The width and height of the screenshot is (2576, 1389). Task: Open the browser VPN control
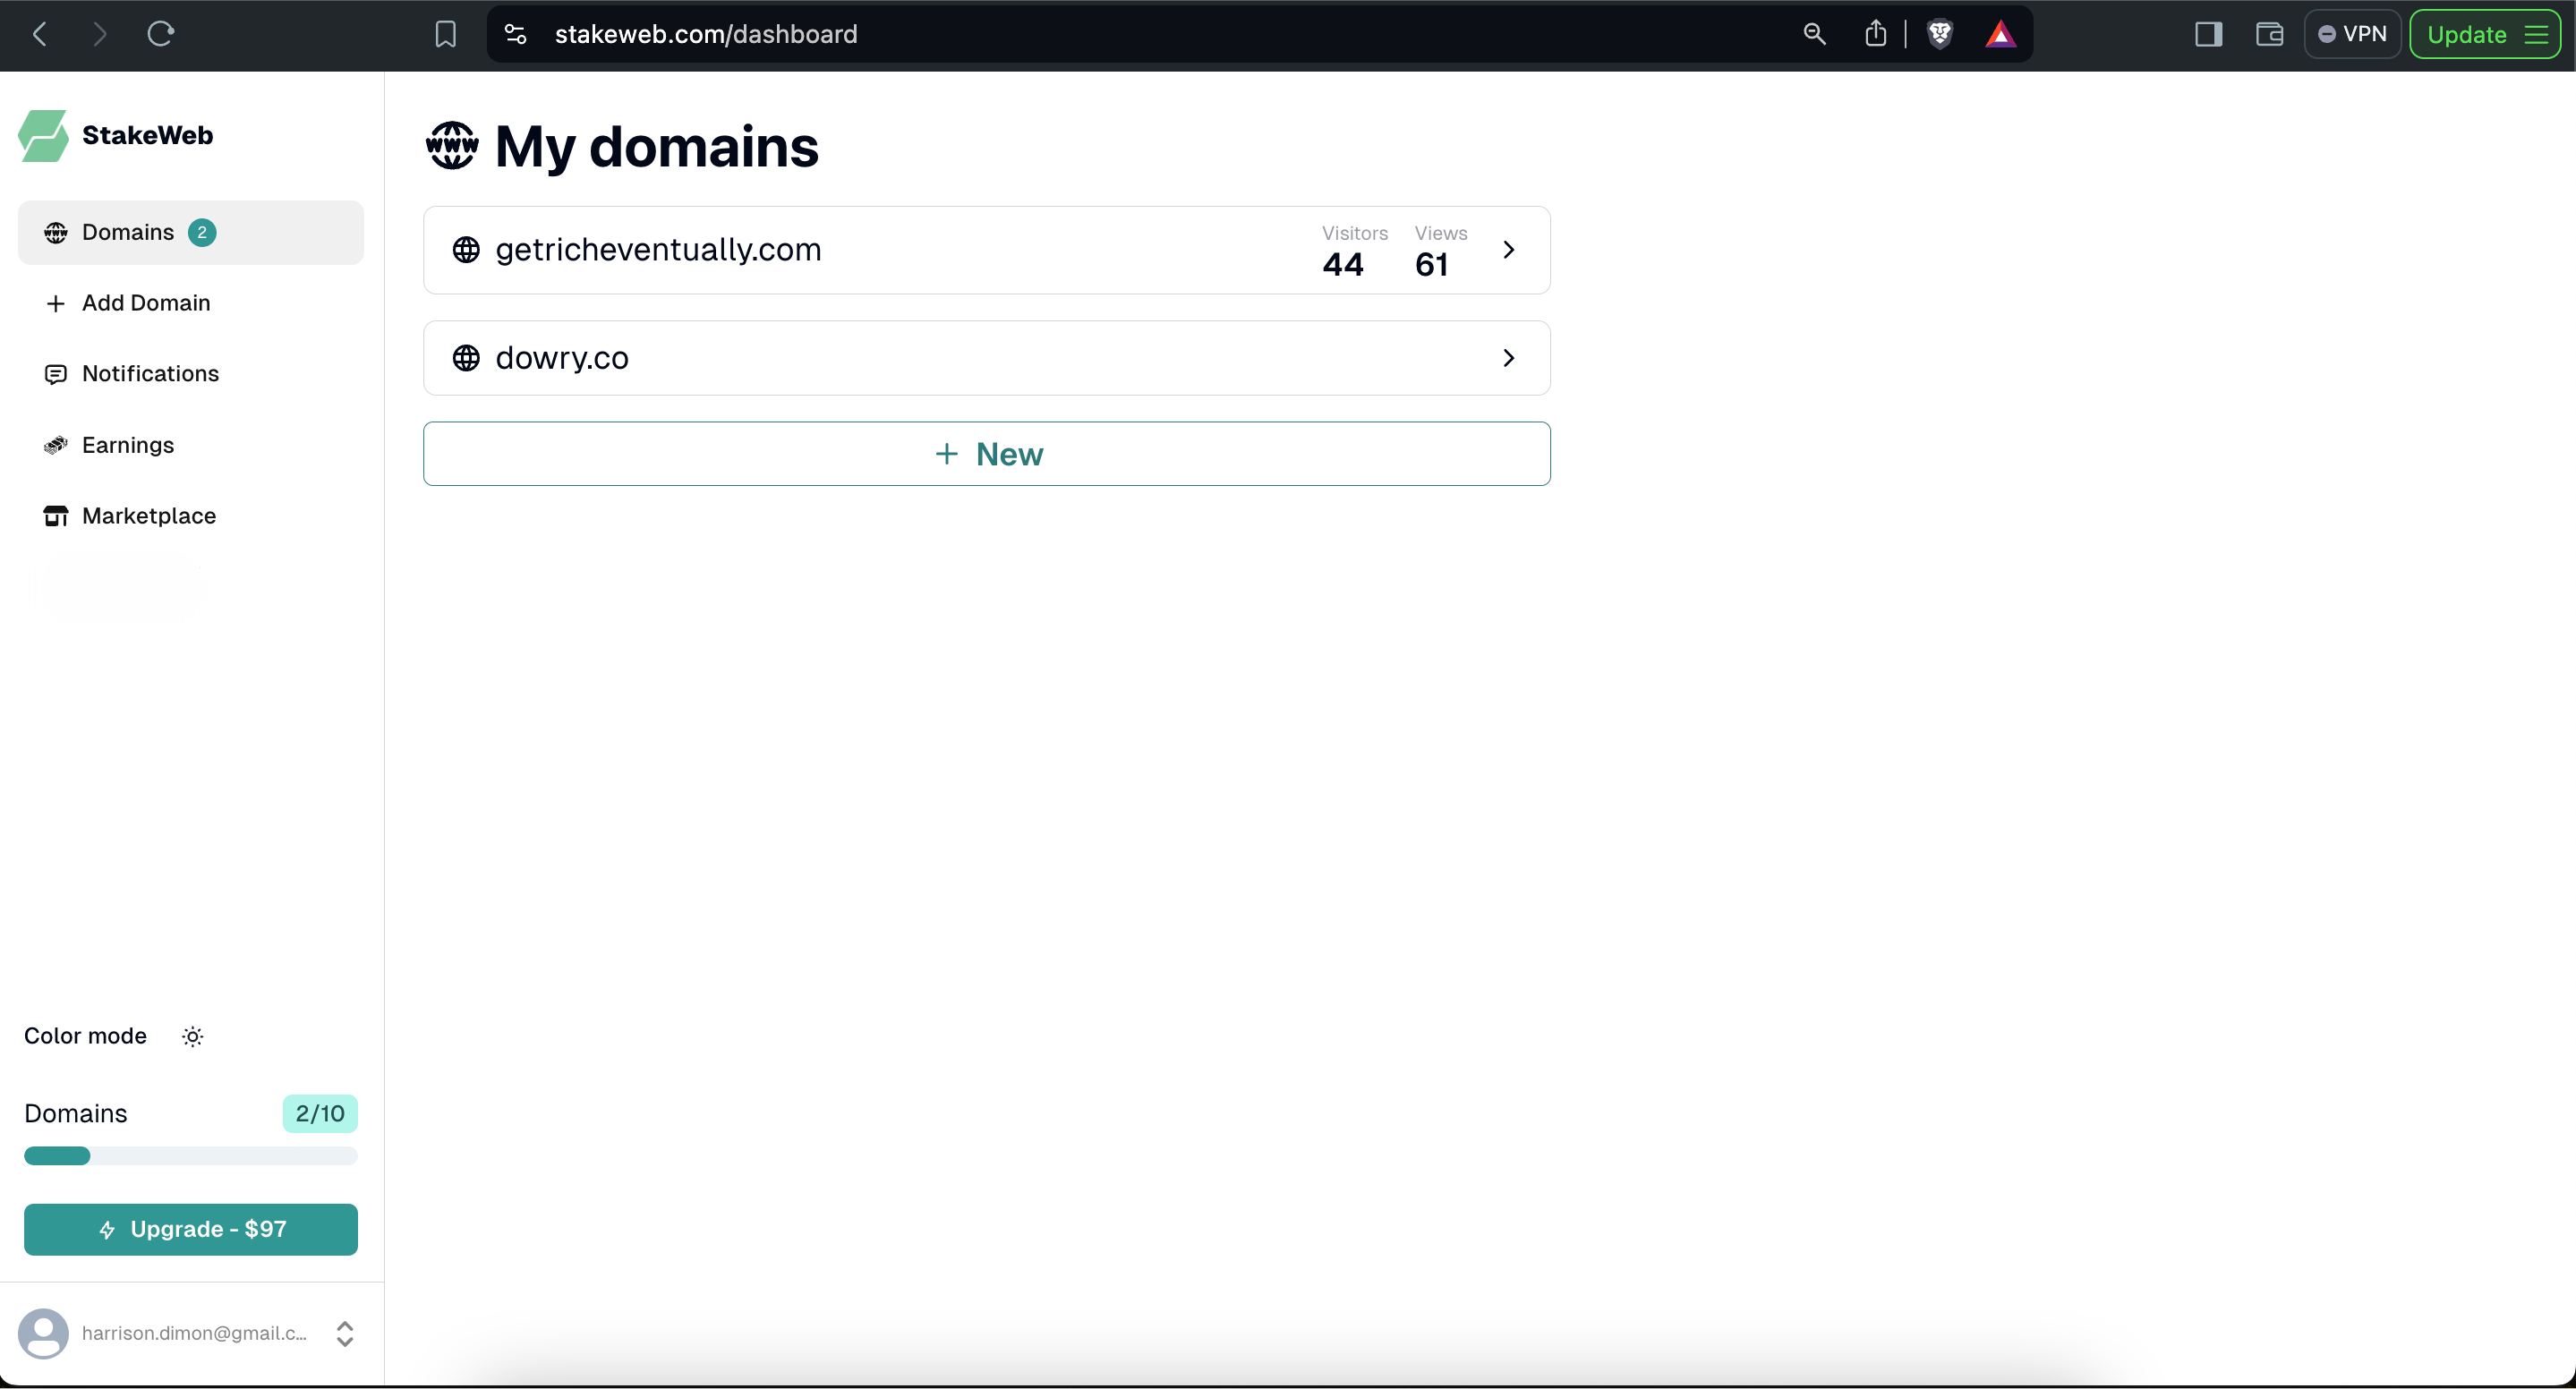click(2352, 33)
